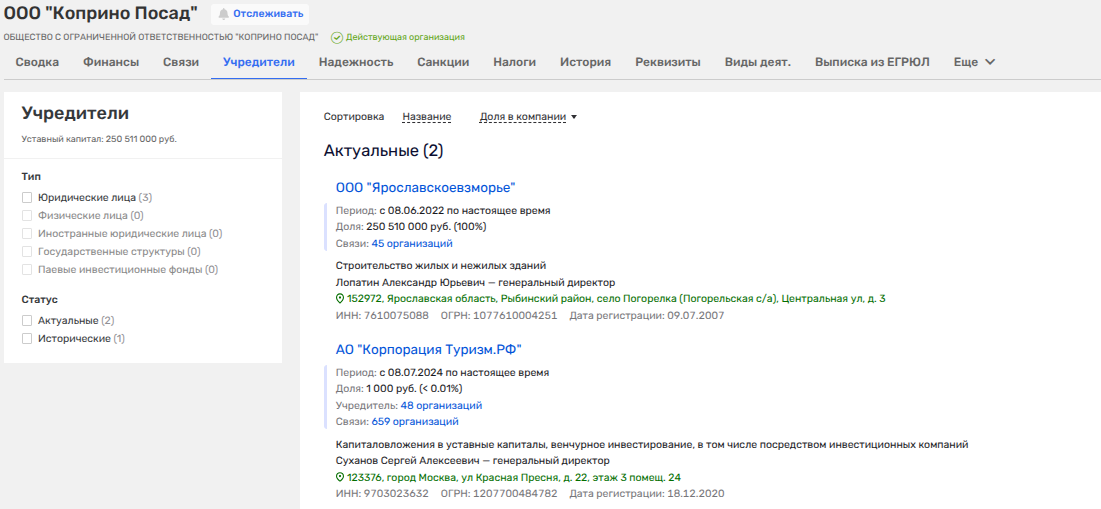Switch to the Финансы tab

pos(110,62)
